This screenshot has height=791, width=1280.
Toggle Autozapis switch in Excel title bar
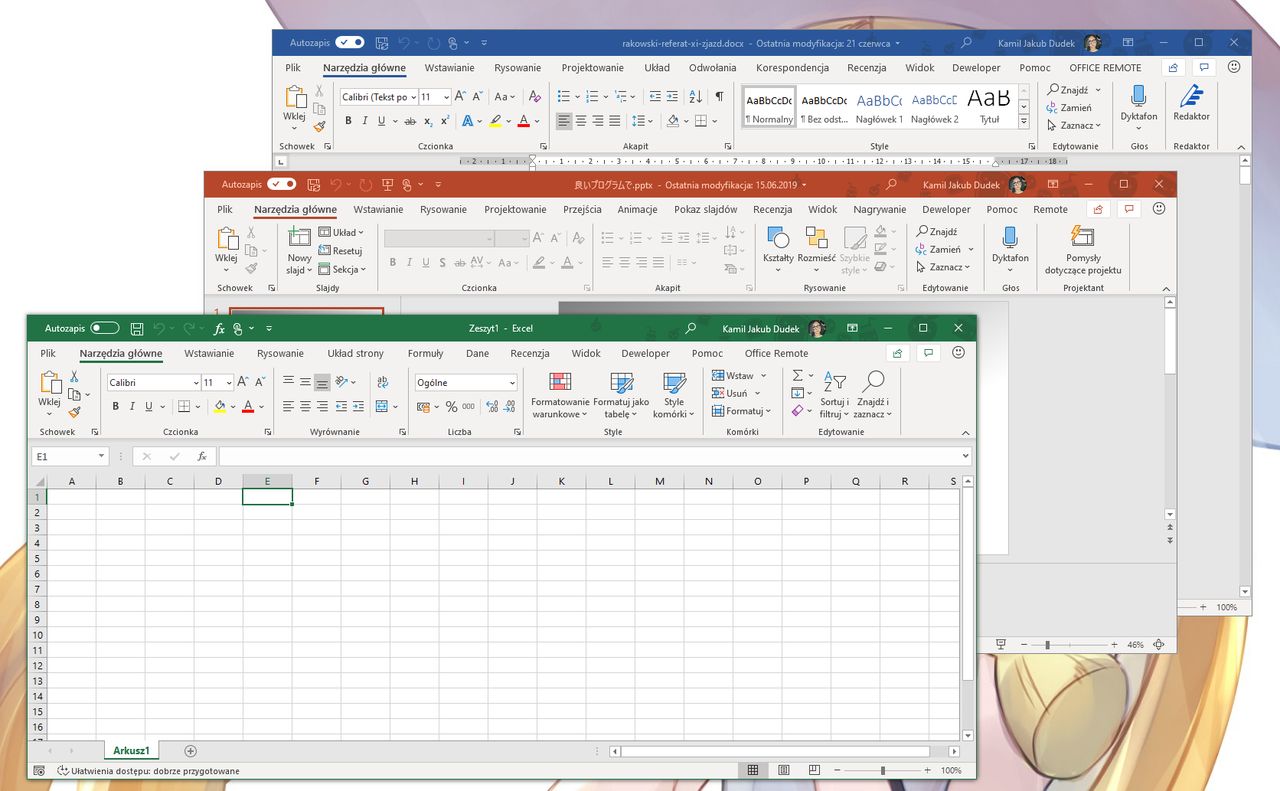[x=104, y=328]
